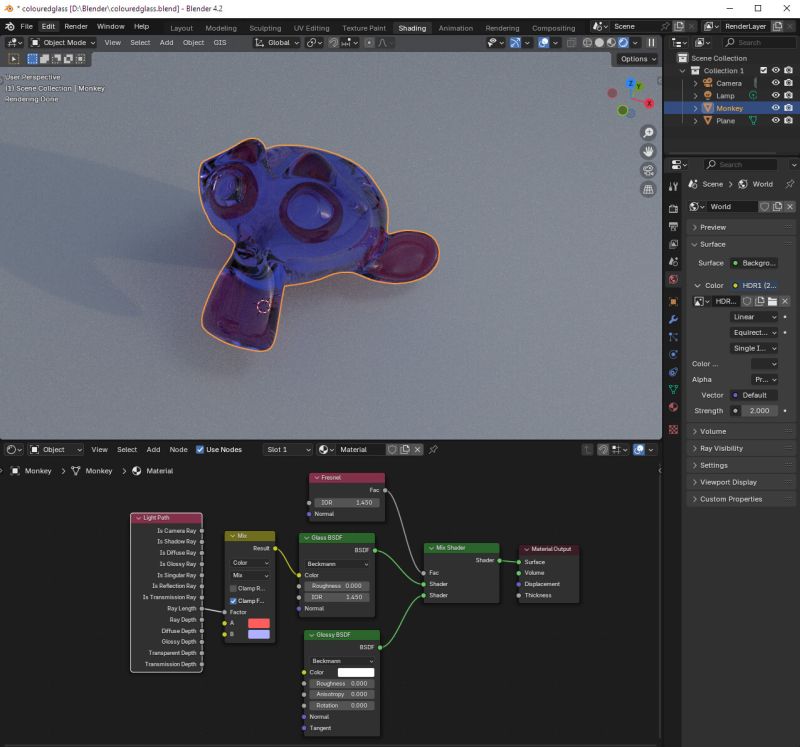This screenshot has width=800, height=747.
Task: Select solid viewport shading
Action: click(599, 43)
